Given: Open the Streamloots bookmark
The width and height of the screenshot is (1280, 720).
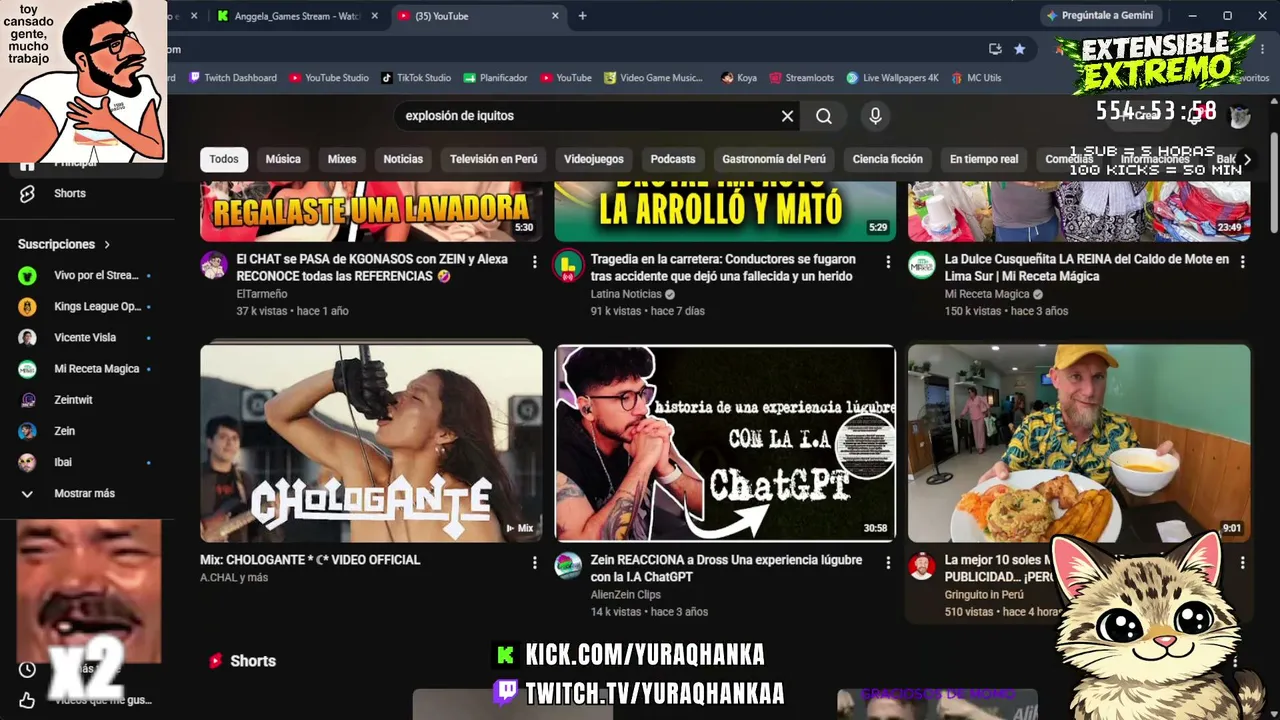Looking at the screenshot, I should pyautogui.click(x=801, y=78).
